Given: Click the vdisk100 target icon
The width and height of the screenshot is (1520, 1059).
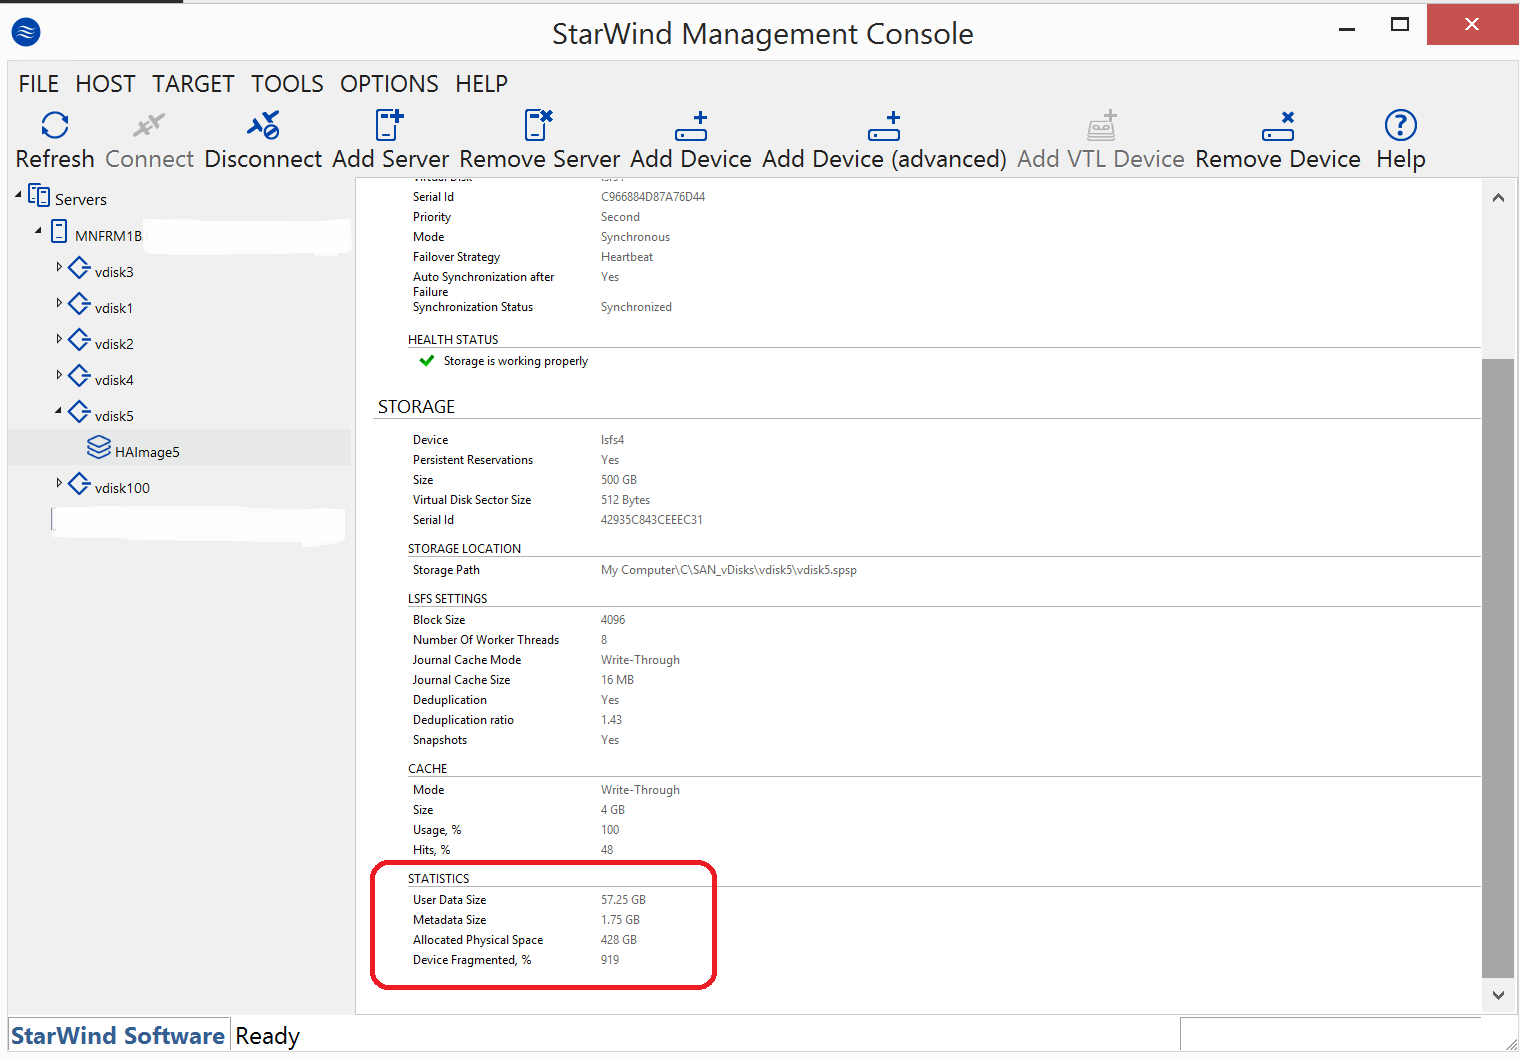Looking at the screenshot, I should point(79,484).
